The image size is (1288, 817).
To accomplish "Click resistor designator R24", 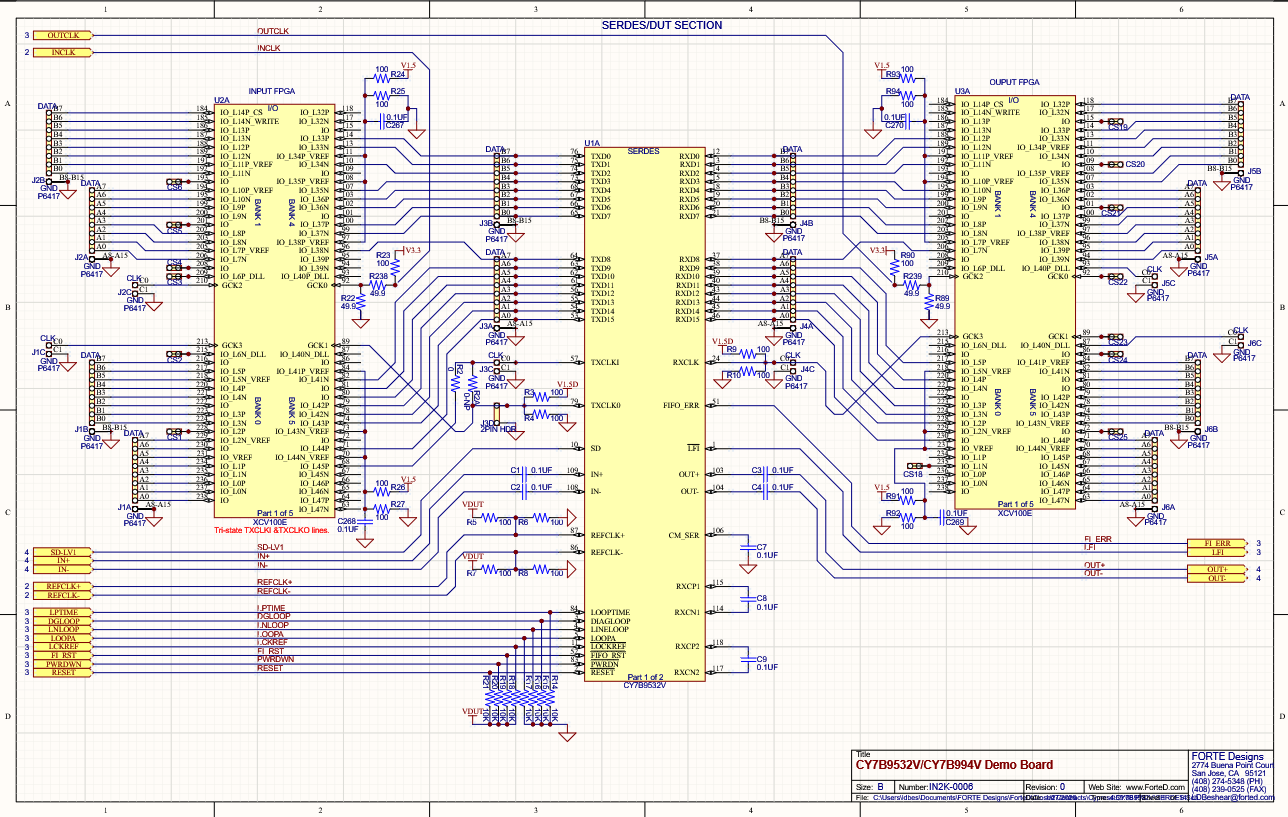I will [x=398, y=74].
